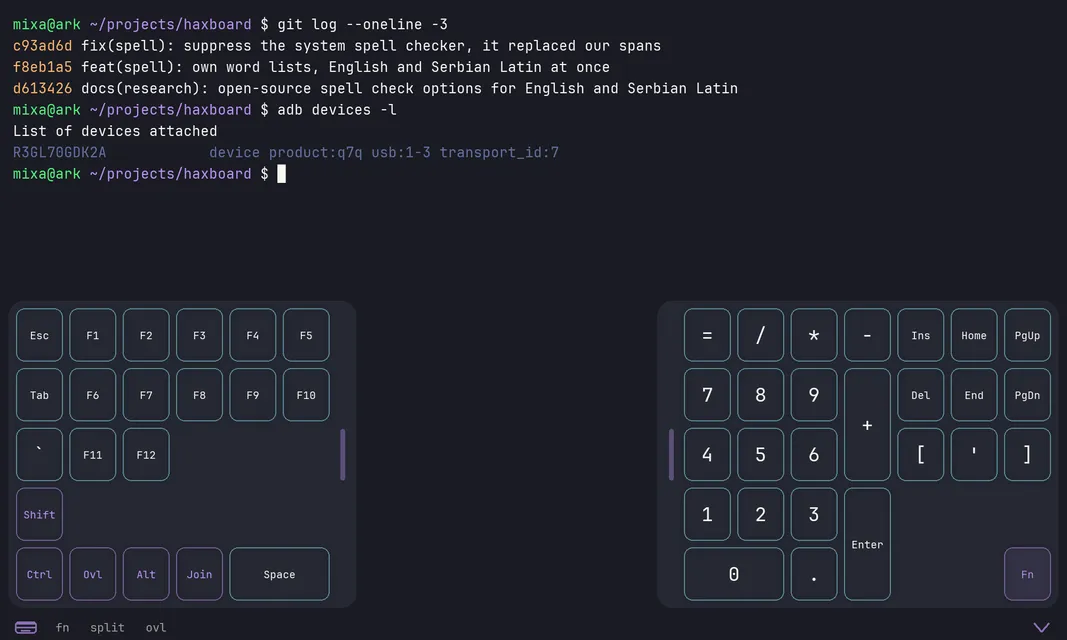Tap the Ins key

pyautogui.click(x=921, y=335)
